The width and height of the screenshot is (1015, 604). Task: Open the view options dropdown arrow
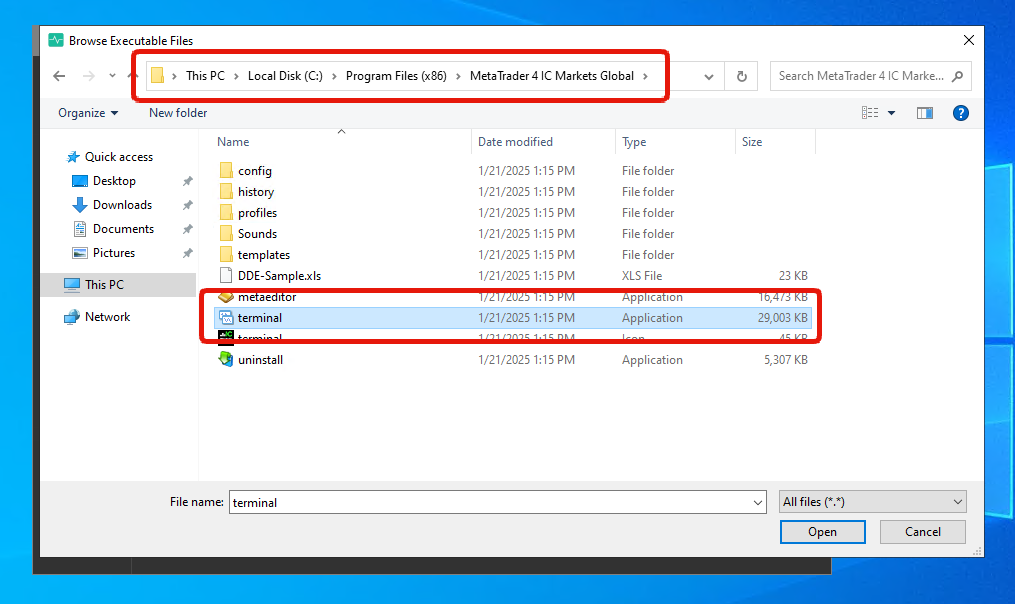pyautogui.click(x=891, y=113)
